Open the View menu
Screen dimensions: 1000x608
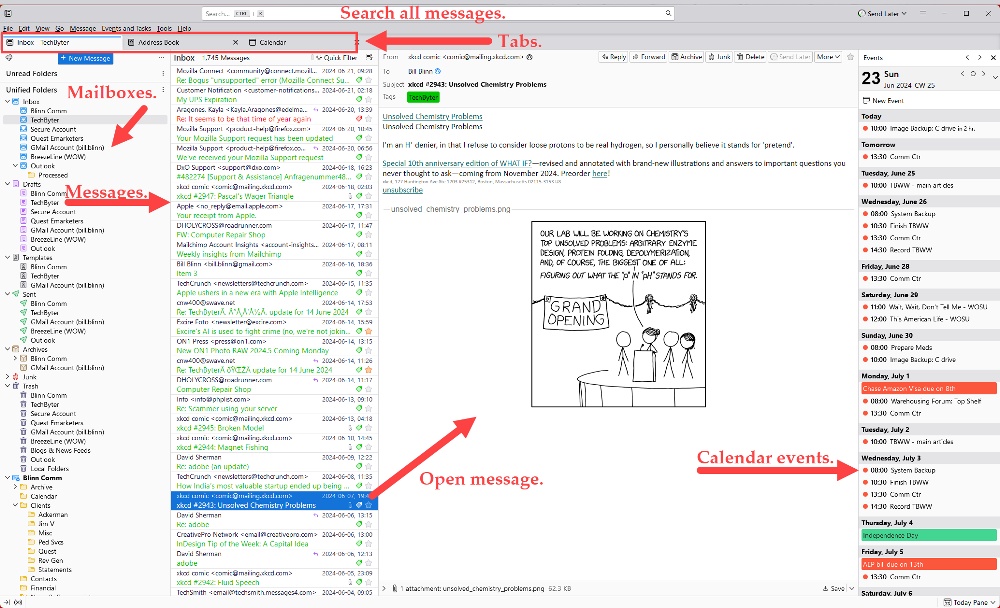[43, 29]
